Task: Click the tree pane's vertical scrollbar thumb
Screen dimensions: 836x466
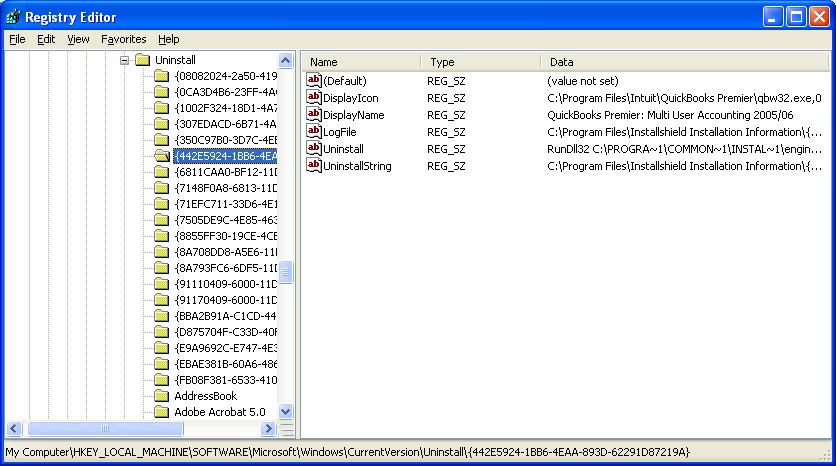Action: 286,273
